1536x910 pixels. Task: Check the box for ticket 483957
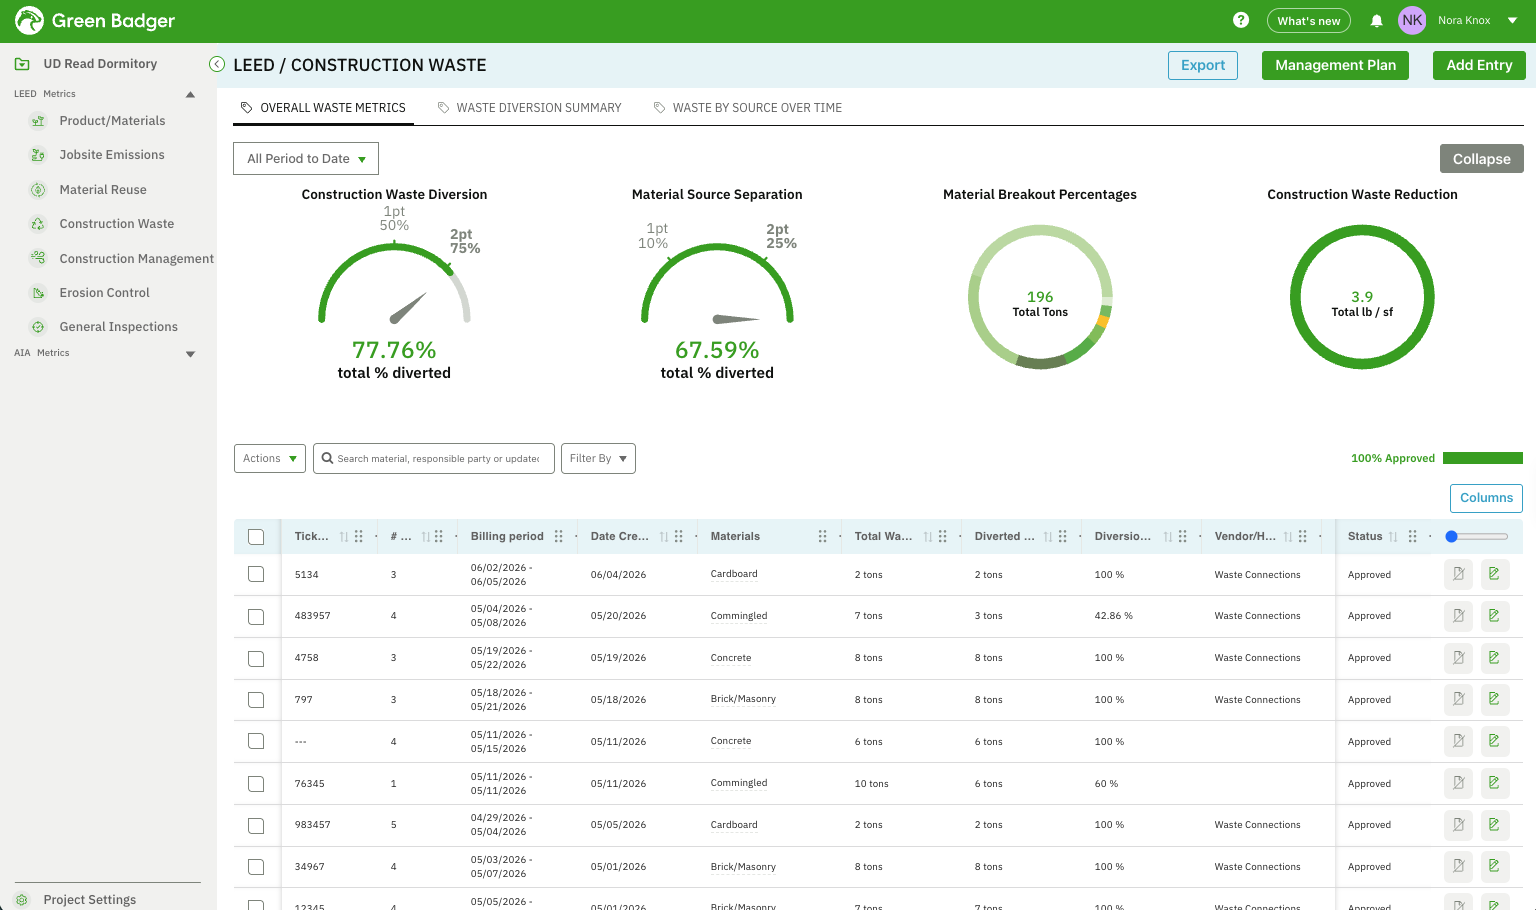[256, 617]
